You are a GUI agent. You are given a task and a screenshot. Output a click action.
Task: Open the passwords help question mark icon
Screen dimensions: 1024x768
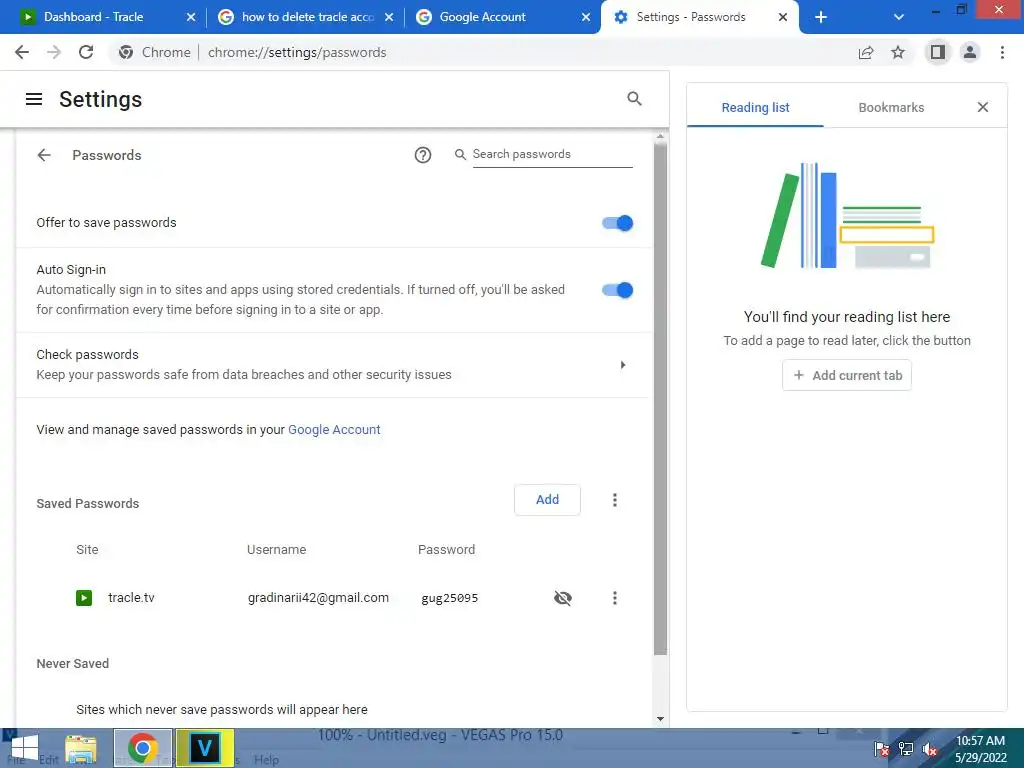(423, 155)
